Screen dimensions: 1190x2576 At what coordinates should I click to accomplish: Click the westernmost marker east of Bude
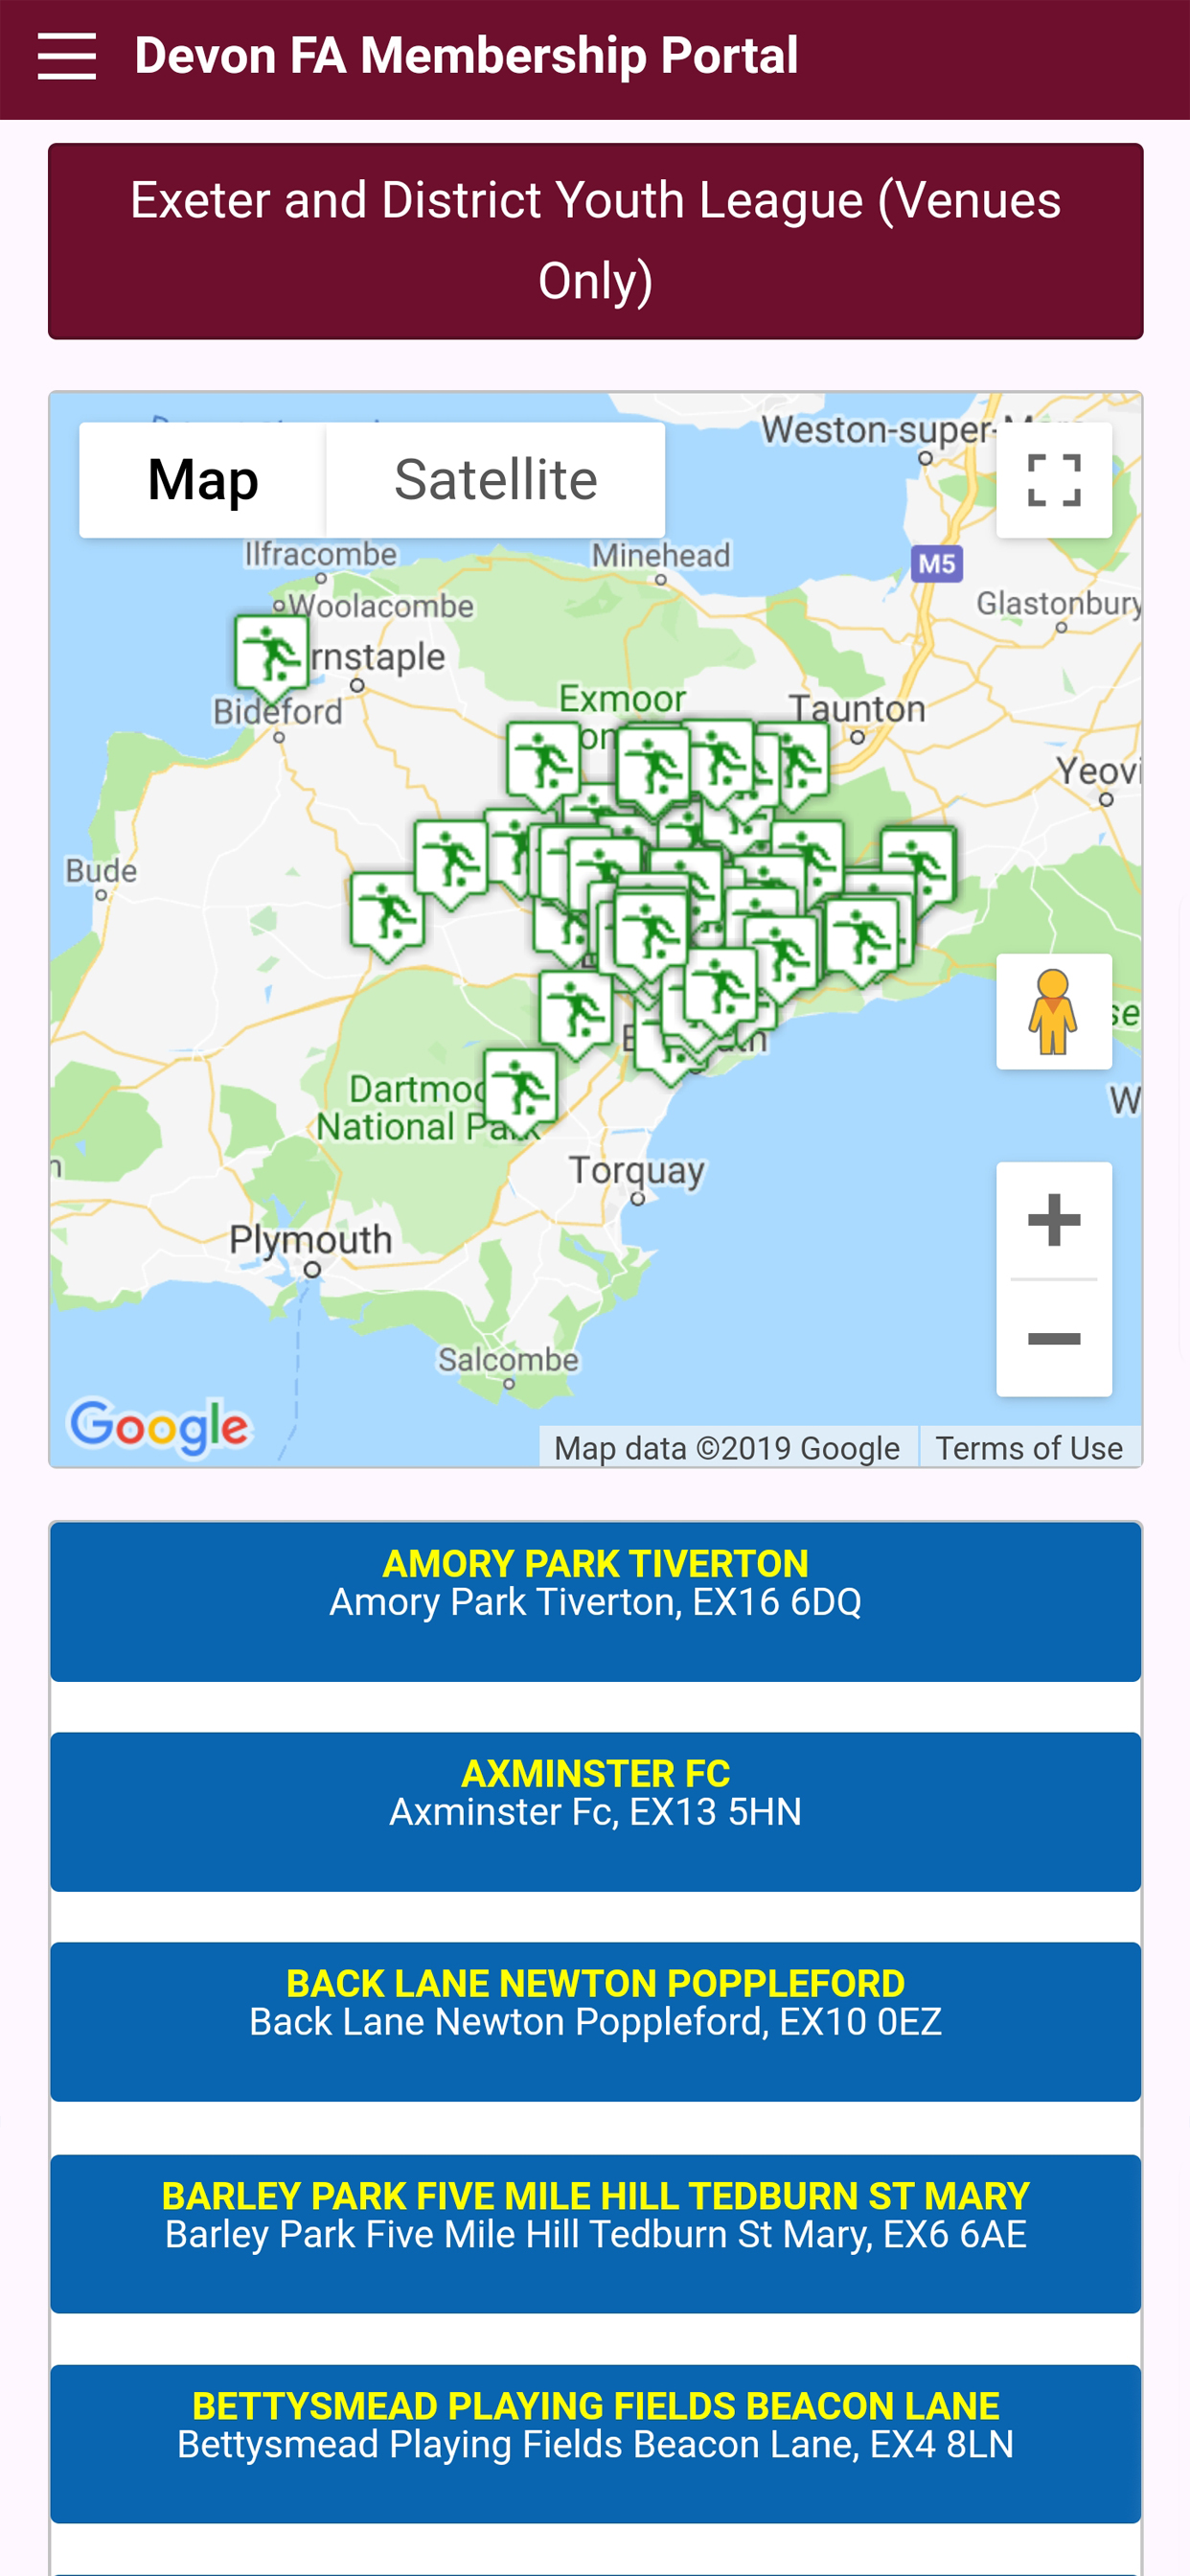[387, 916]
